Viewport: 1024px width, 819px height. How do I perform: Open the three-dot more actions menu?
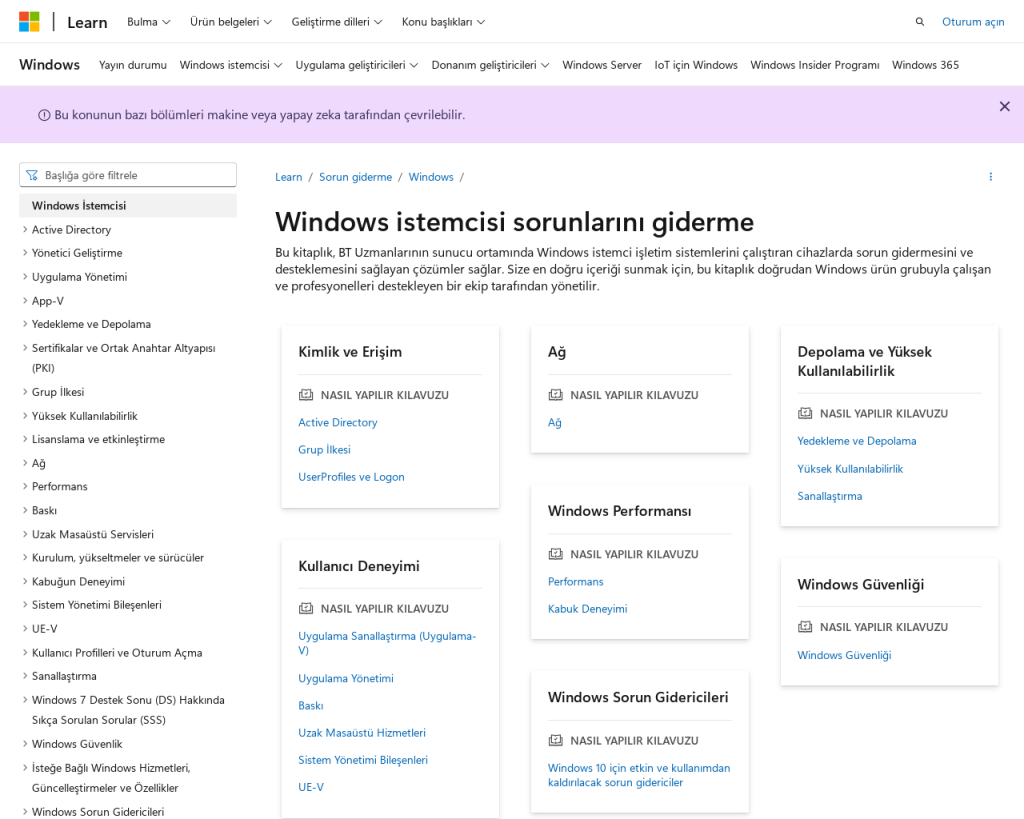pyautogui.click(x=991, y=177)
